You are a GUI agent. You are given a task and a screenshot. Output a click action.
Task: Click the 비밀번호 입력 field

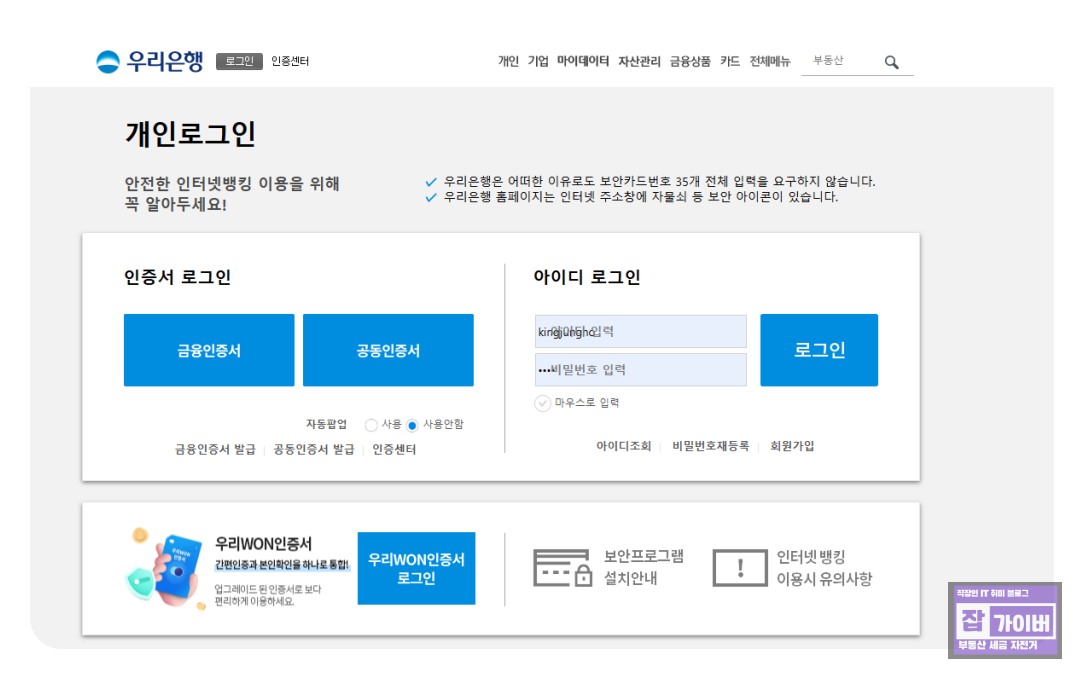coord(641,369)
